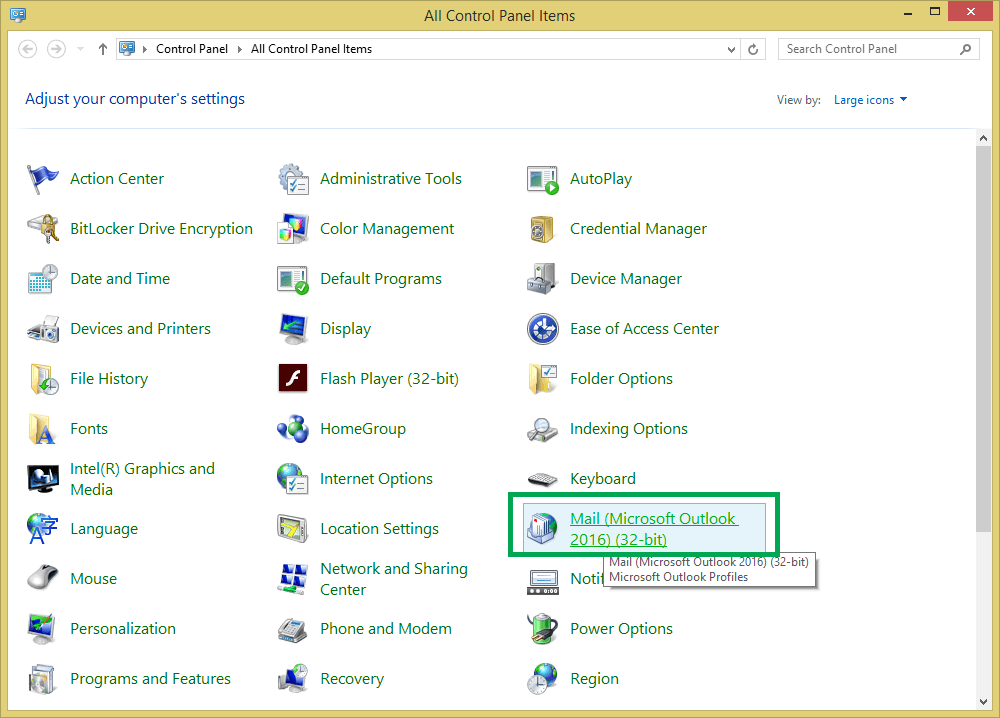Open the Intel(R) Graphics and Media icon
Image resolution: width=1000 pixels, height=718 pixels.
(43, 479)
